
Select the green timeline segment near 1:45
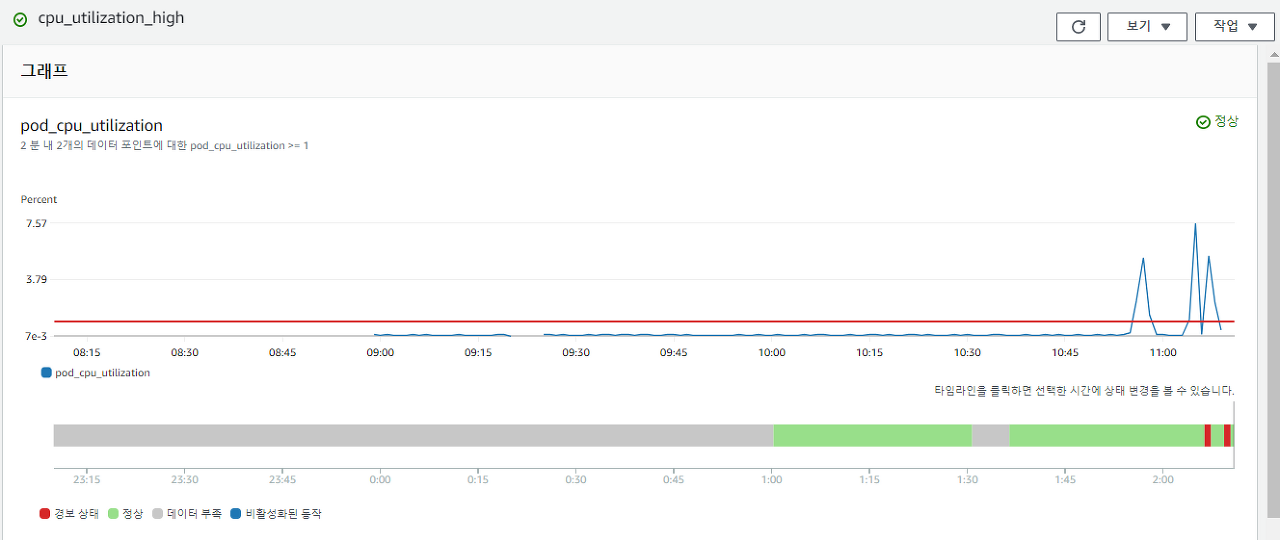coord(1106,435)
